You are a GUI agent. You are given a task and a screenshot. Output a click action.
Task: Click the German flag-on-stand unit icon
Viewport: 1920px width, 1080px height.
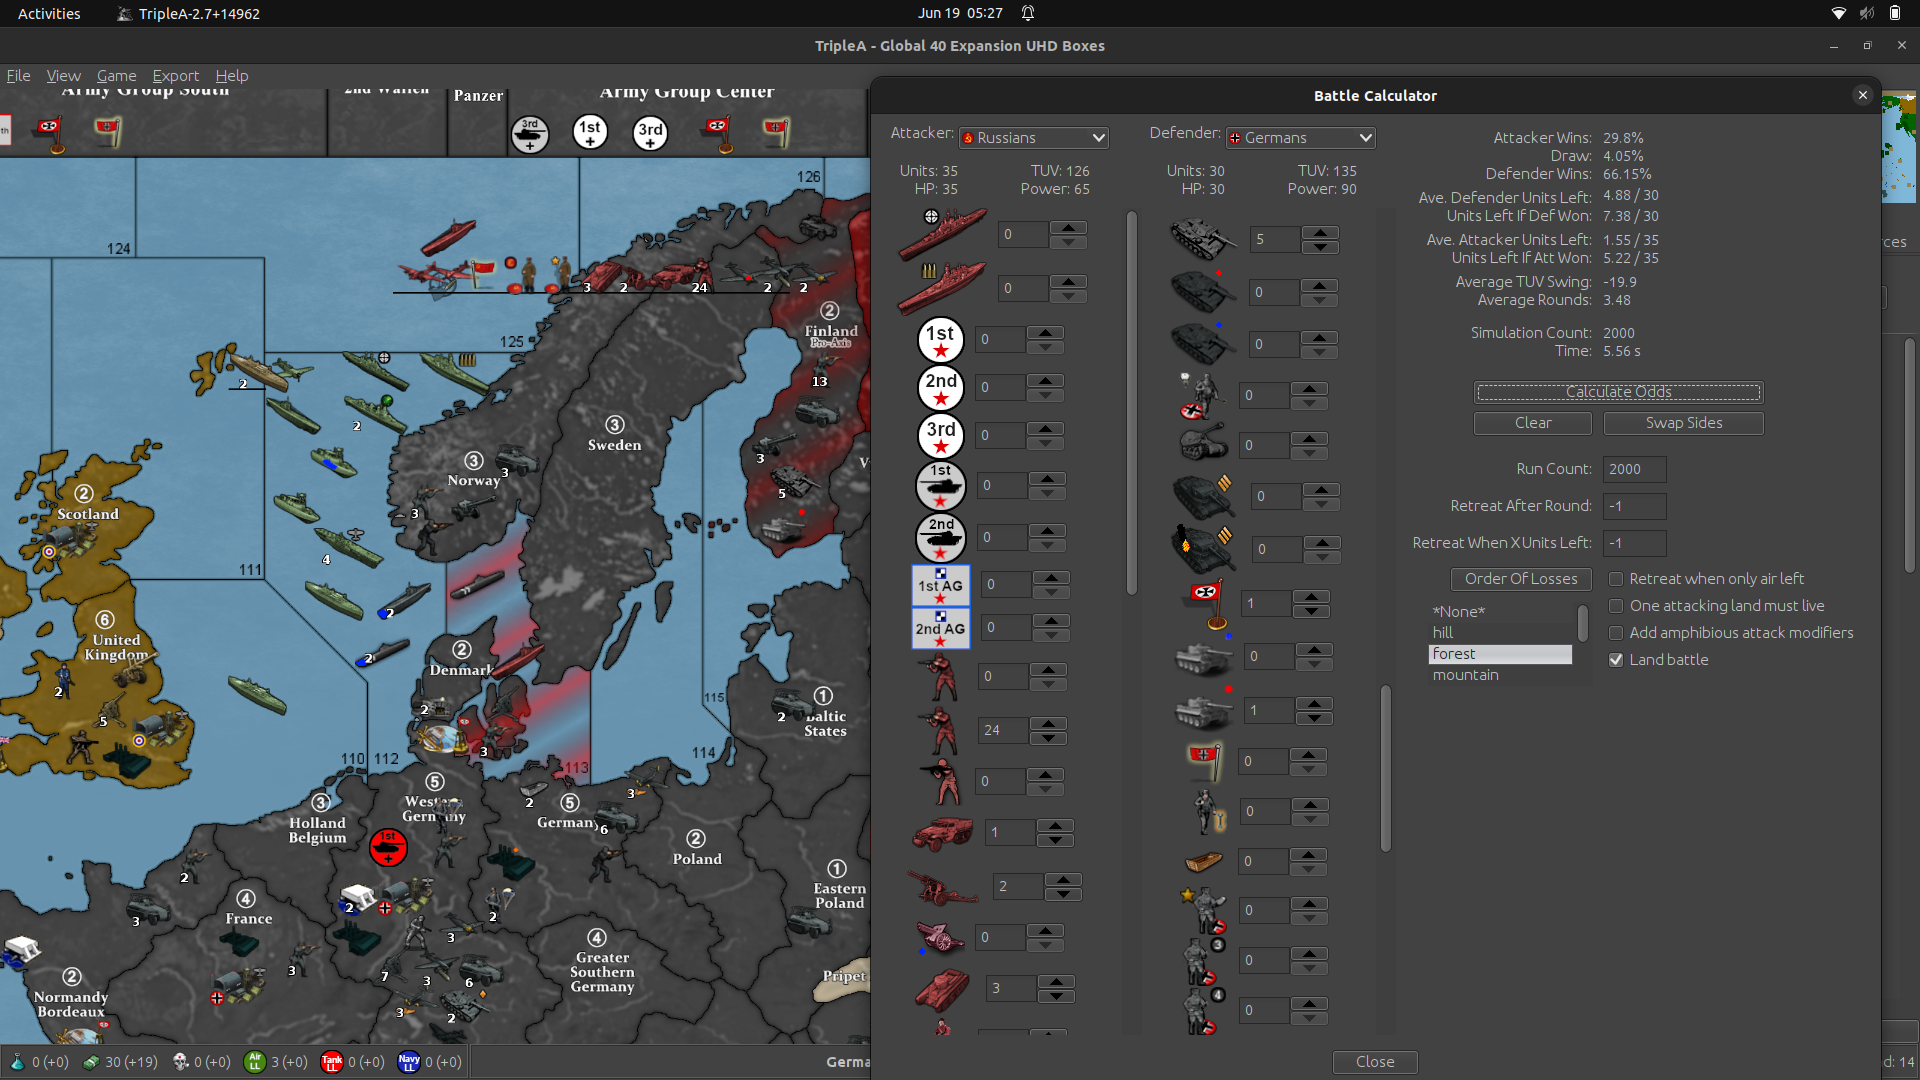1207,603
